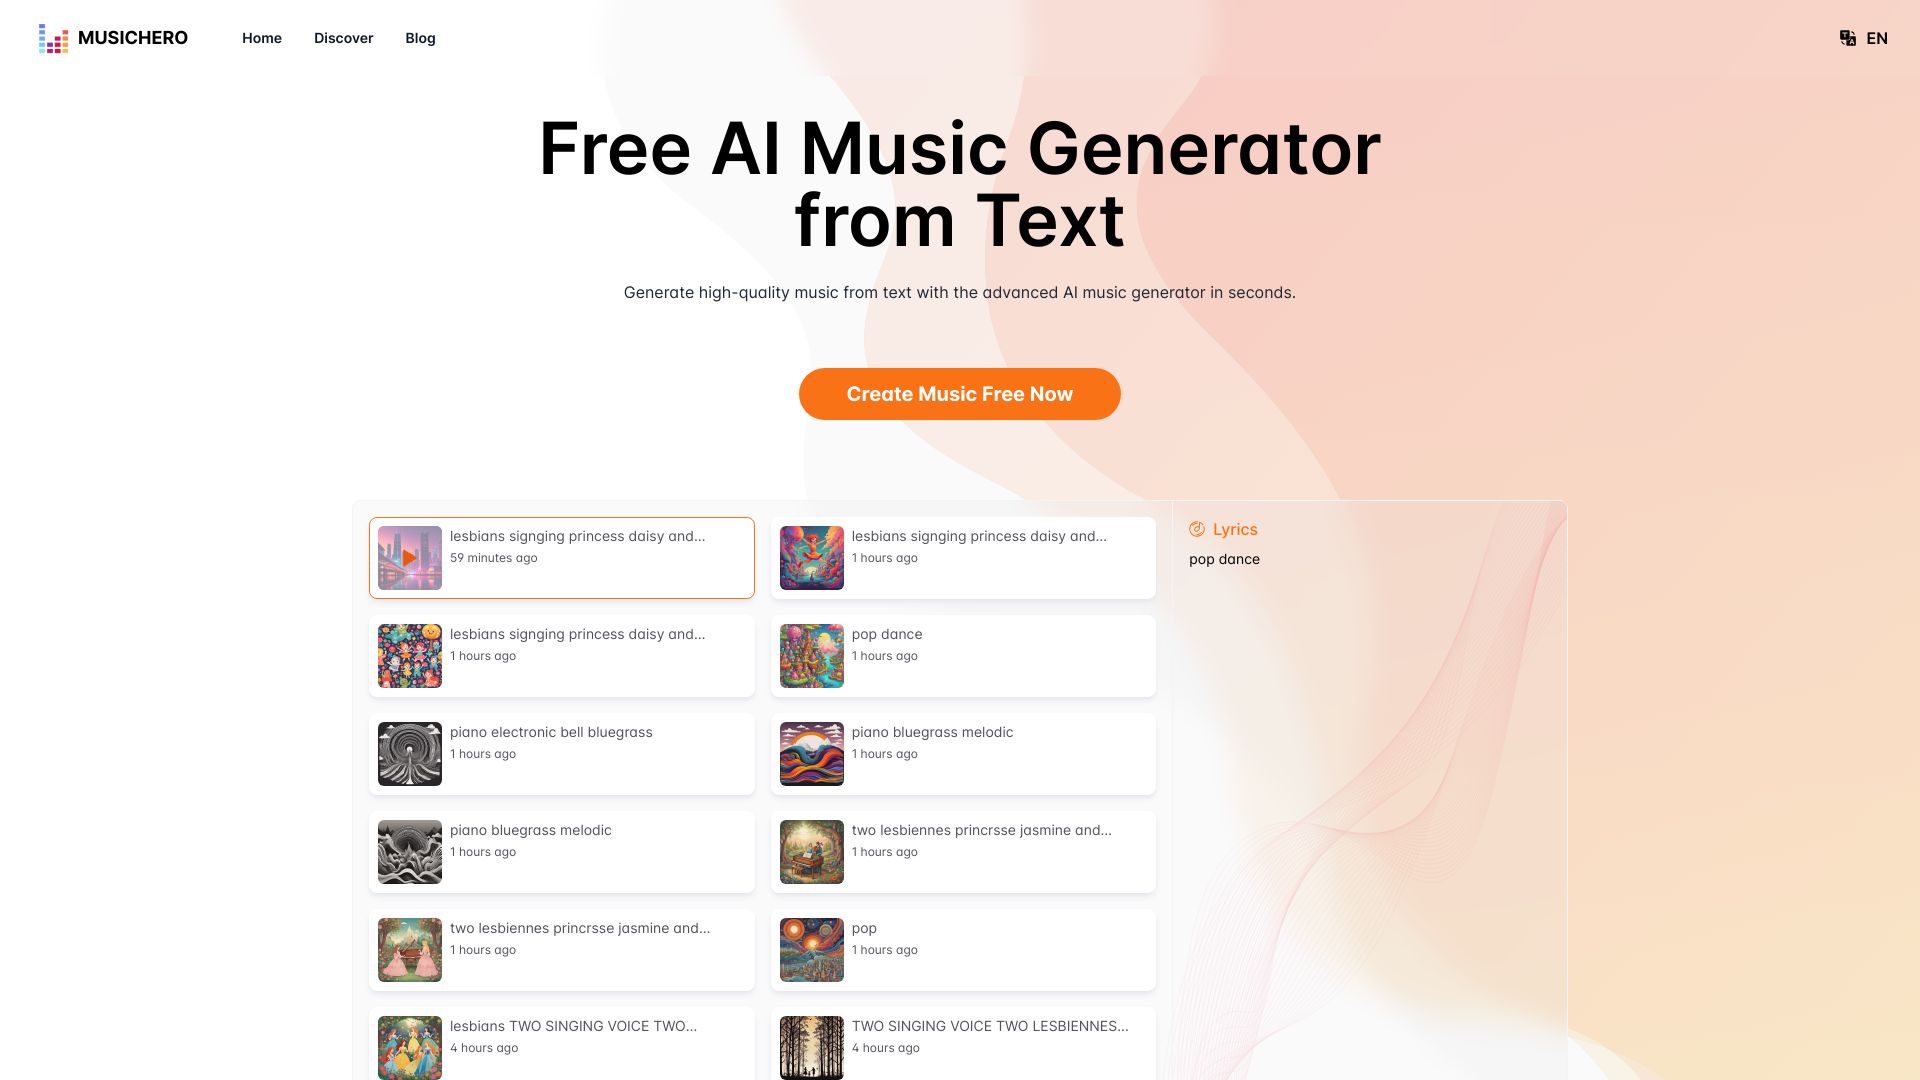Open the Discover navigation menu item
The width and height of the screenshot is (1920, 1080).
coord(343,37)
